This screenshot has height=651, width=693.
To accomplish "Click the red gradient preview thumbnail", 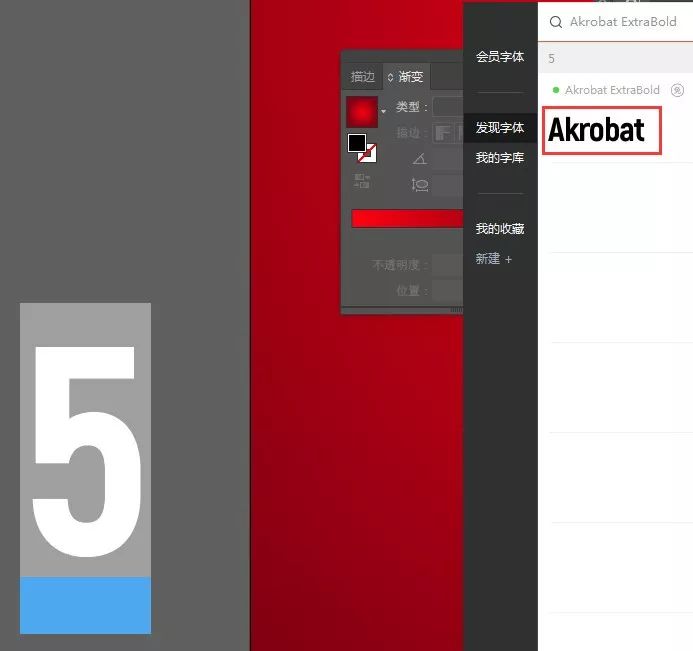I will click(361, 111).
